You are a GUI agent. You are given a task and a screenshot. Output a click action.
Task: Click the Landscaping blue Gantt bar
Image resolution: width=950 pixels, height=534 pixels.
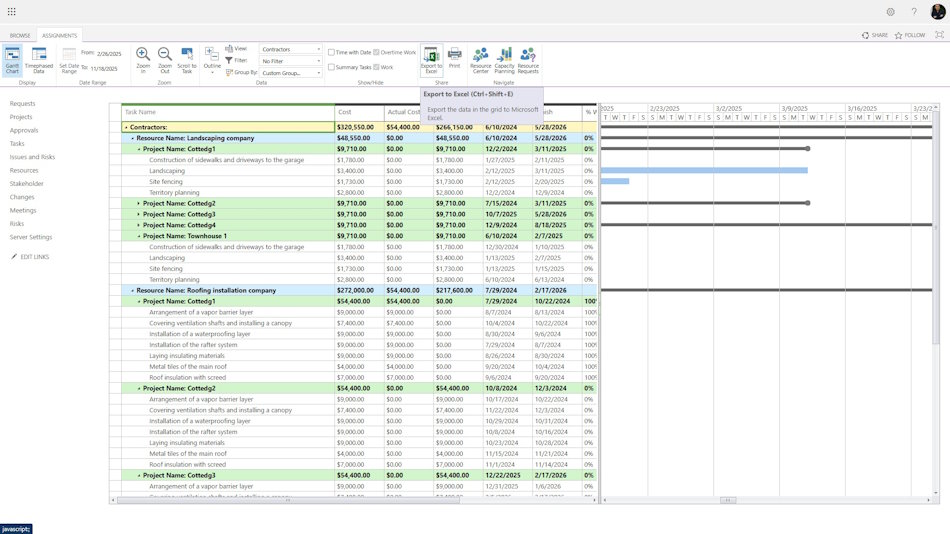704,170
